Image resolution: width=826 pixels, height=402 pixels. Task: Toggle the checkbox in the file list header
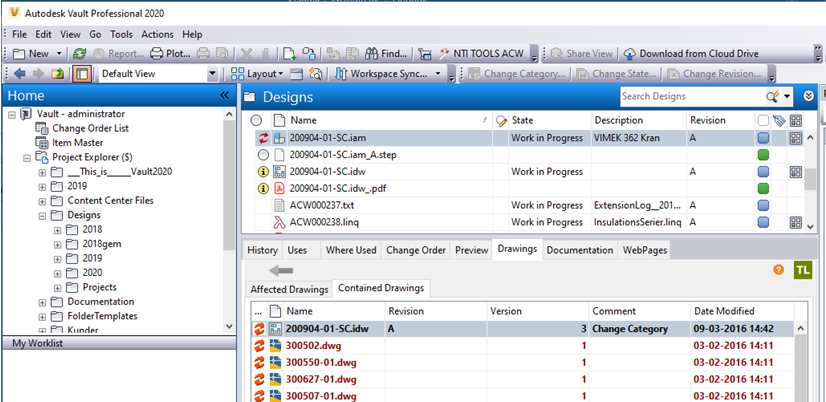(x=763, y=121)
